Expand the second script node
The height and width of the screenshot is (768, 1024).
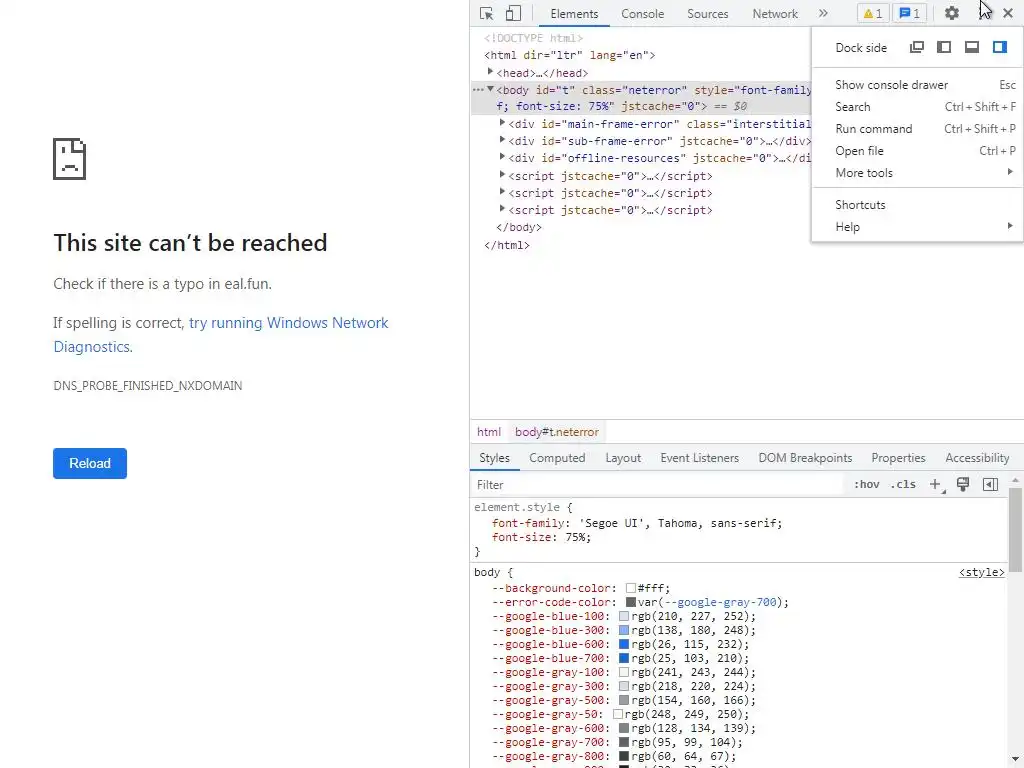(x=502, y=191)
